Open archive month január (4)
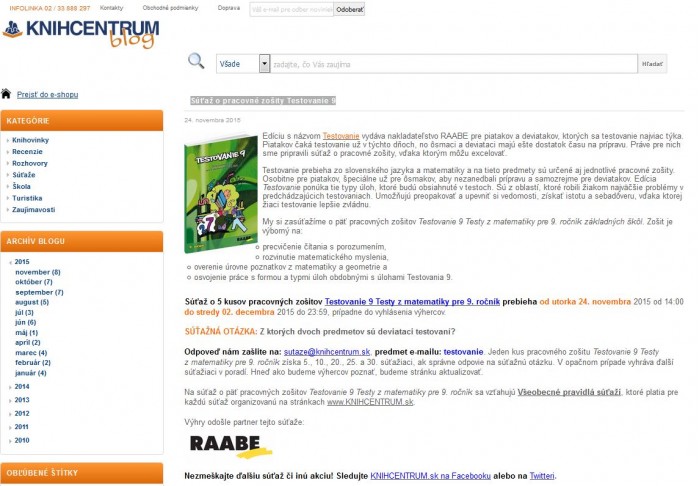Screen dimensions: 700x486 click(31, 373)
